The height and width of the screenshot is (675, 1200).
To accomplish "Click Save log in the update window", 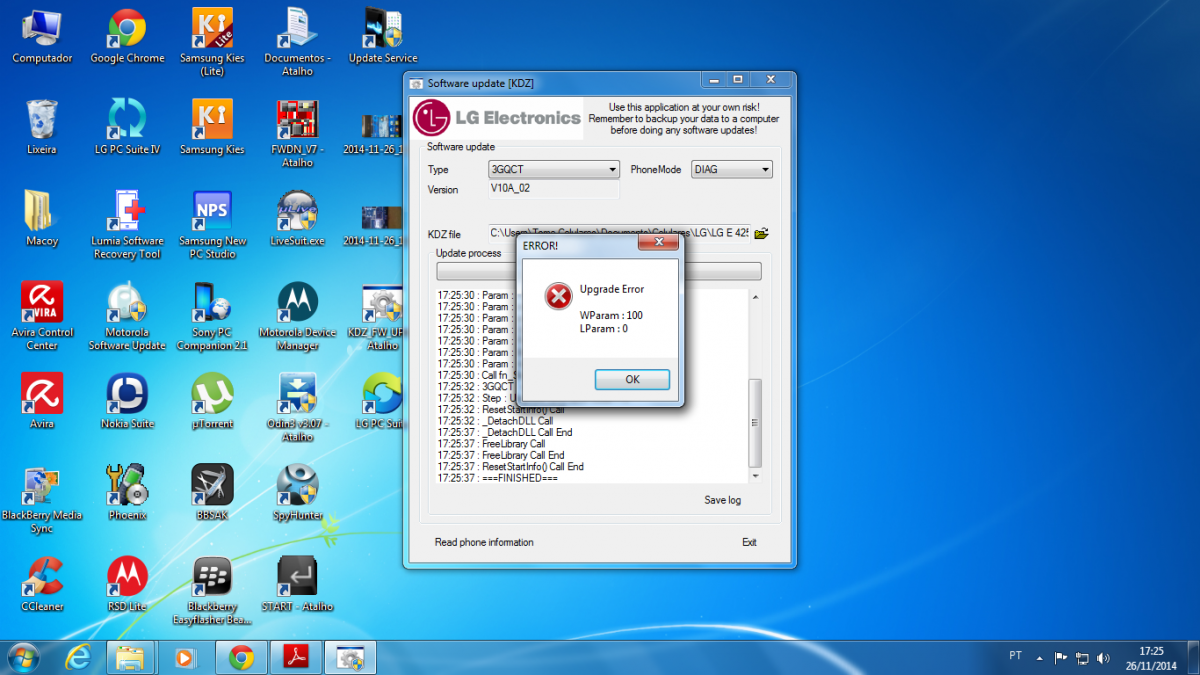I will click(722, 500).
